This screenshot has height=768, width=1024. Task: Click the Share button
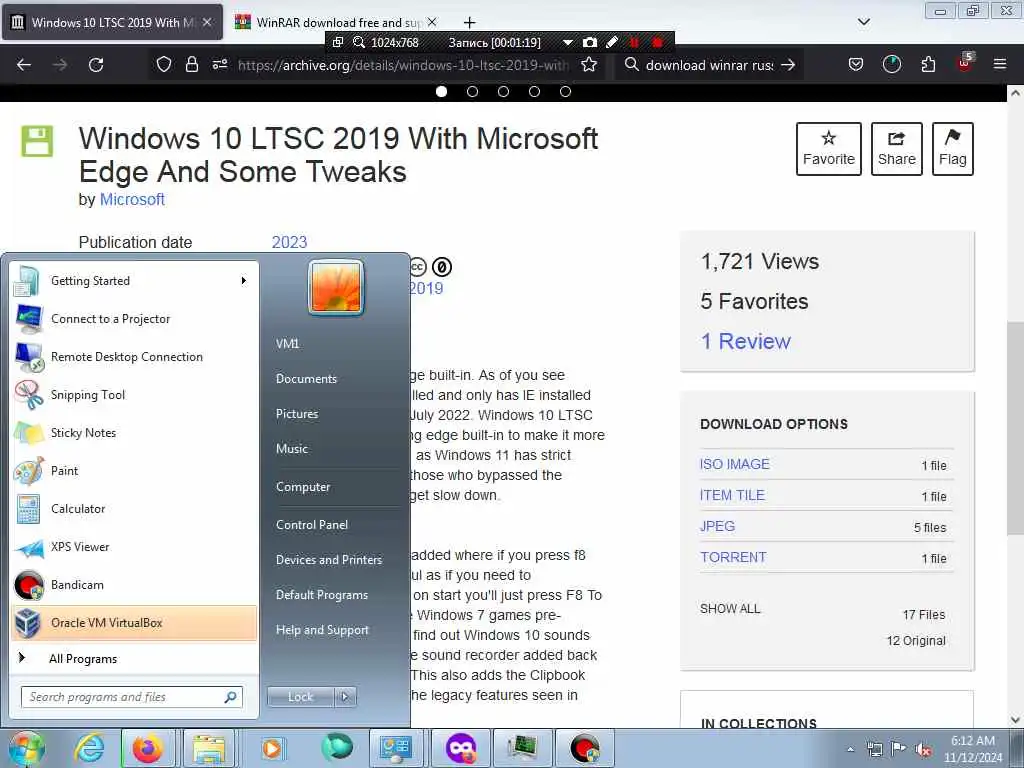897,149
